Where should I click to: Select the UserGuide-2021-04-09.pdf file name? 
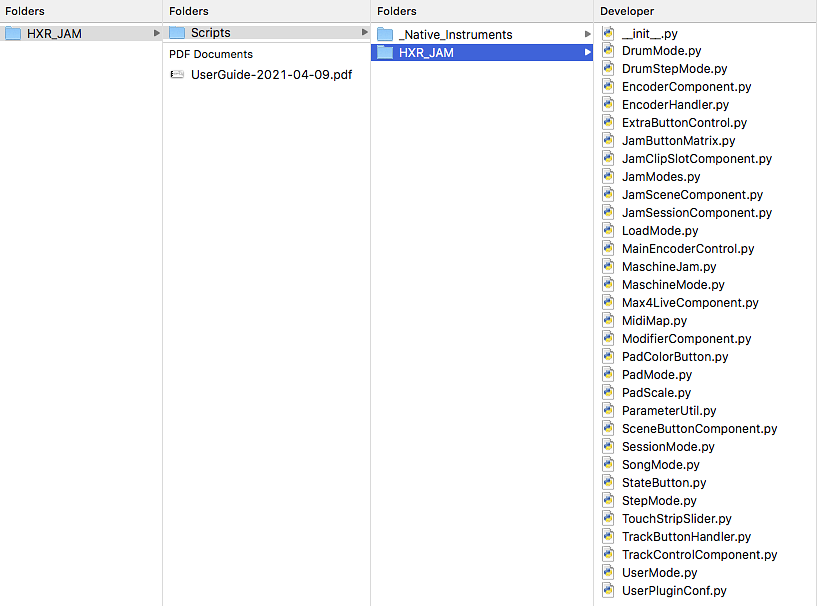pos(271,75)
